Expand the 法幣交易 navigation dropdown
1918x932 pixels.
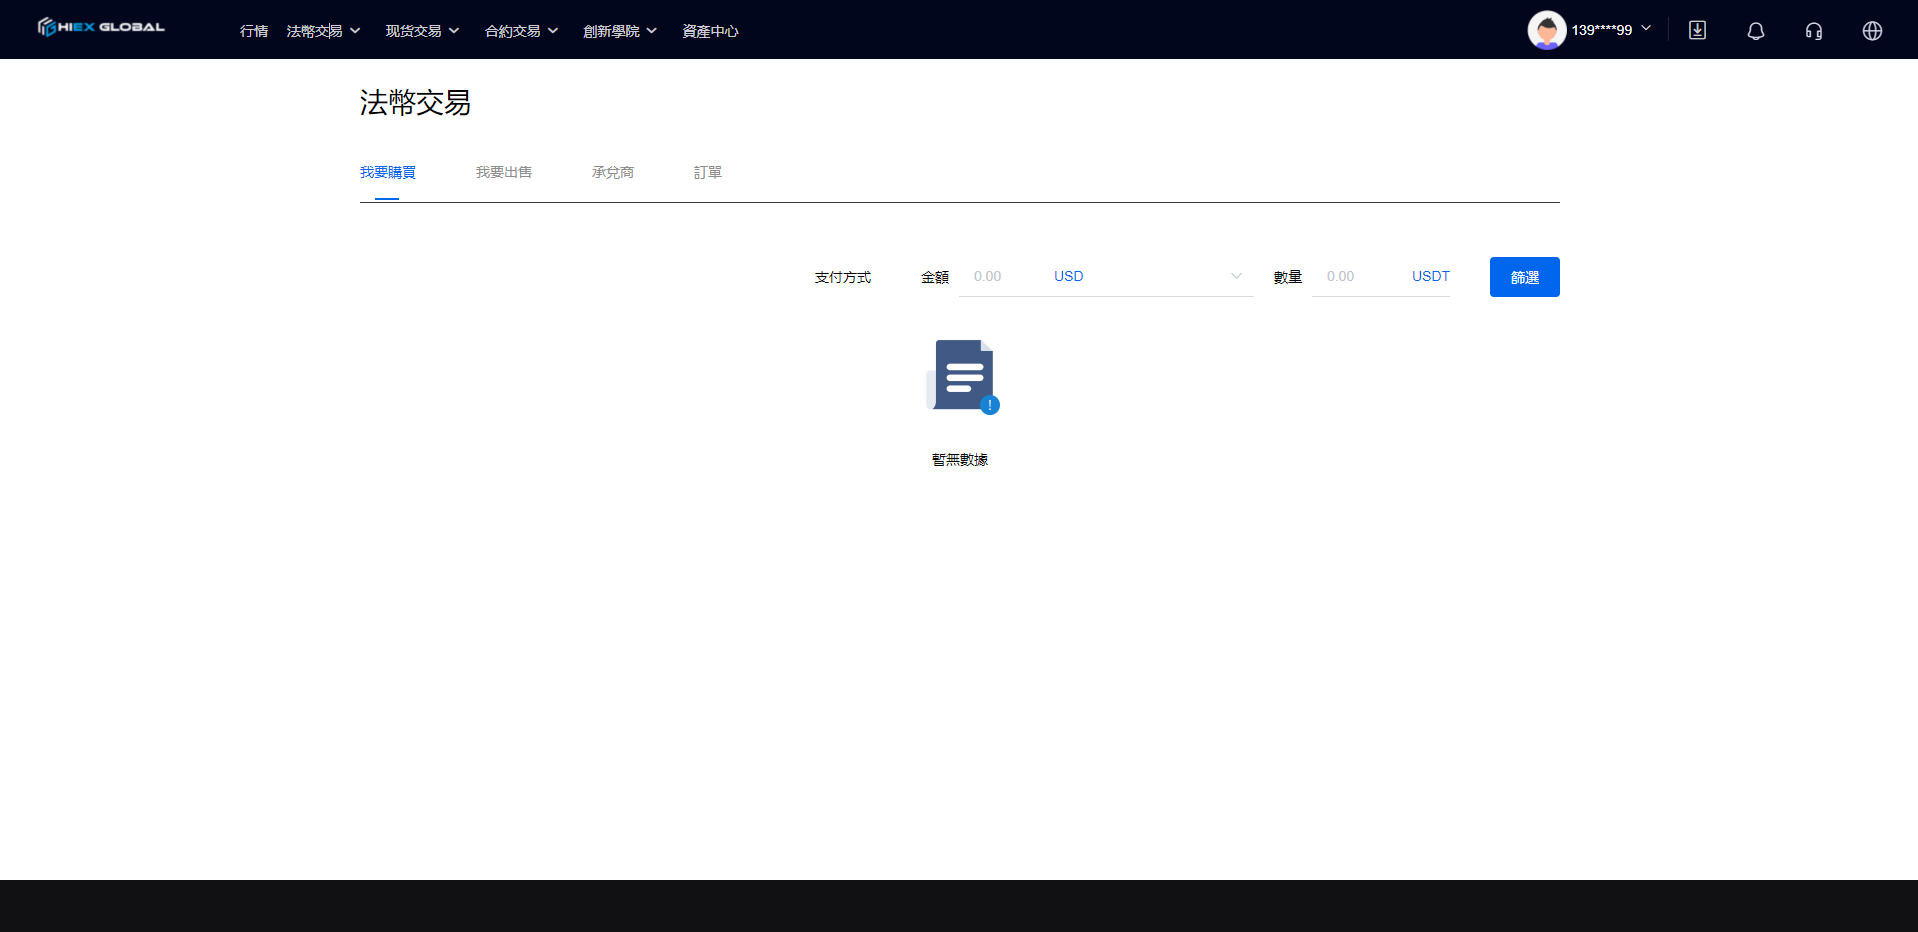pyautogui.click(x=323, y=31)
